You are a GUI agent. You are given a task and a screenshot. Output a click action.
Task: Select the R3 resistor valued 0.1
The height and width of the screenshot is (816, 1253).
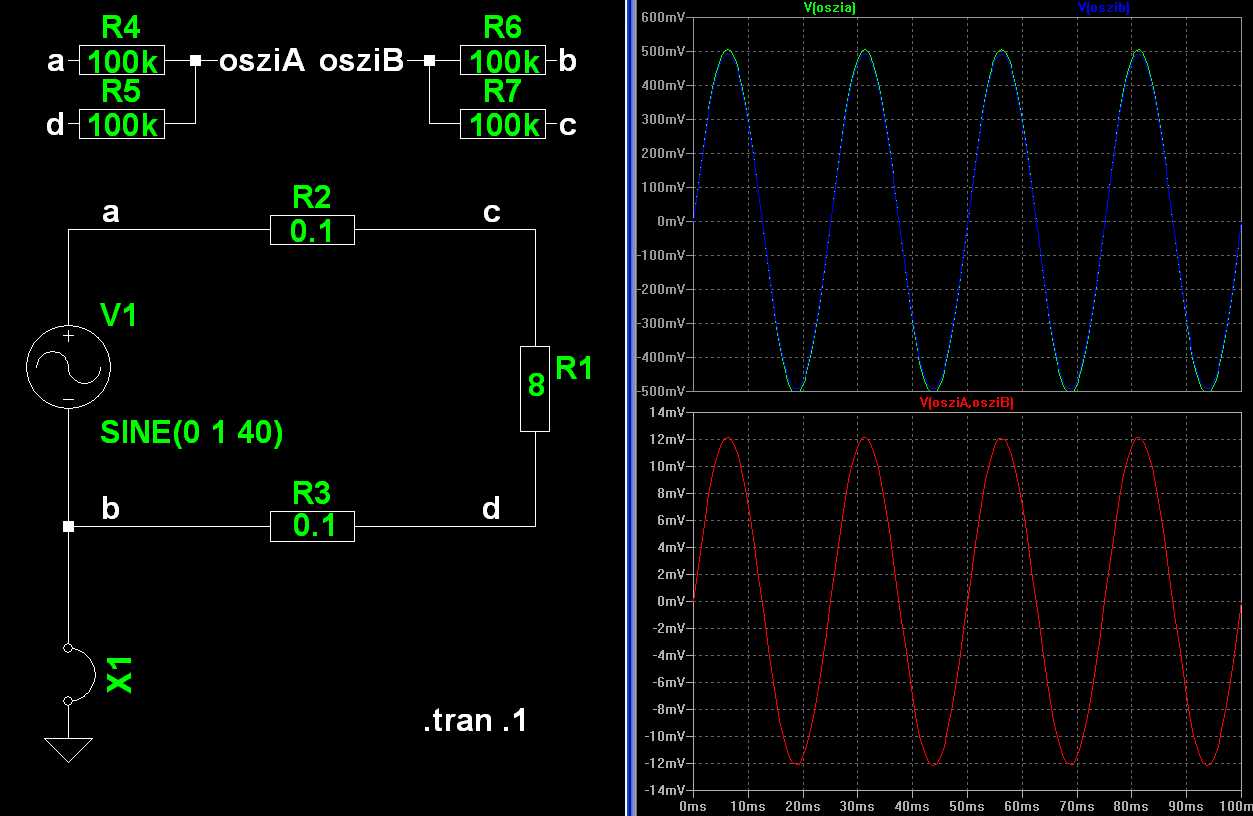tap(312, 525)
